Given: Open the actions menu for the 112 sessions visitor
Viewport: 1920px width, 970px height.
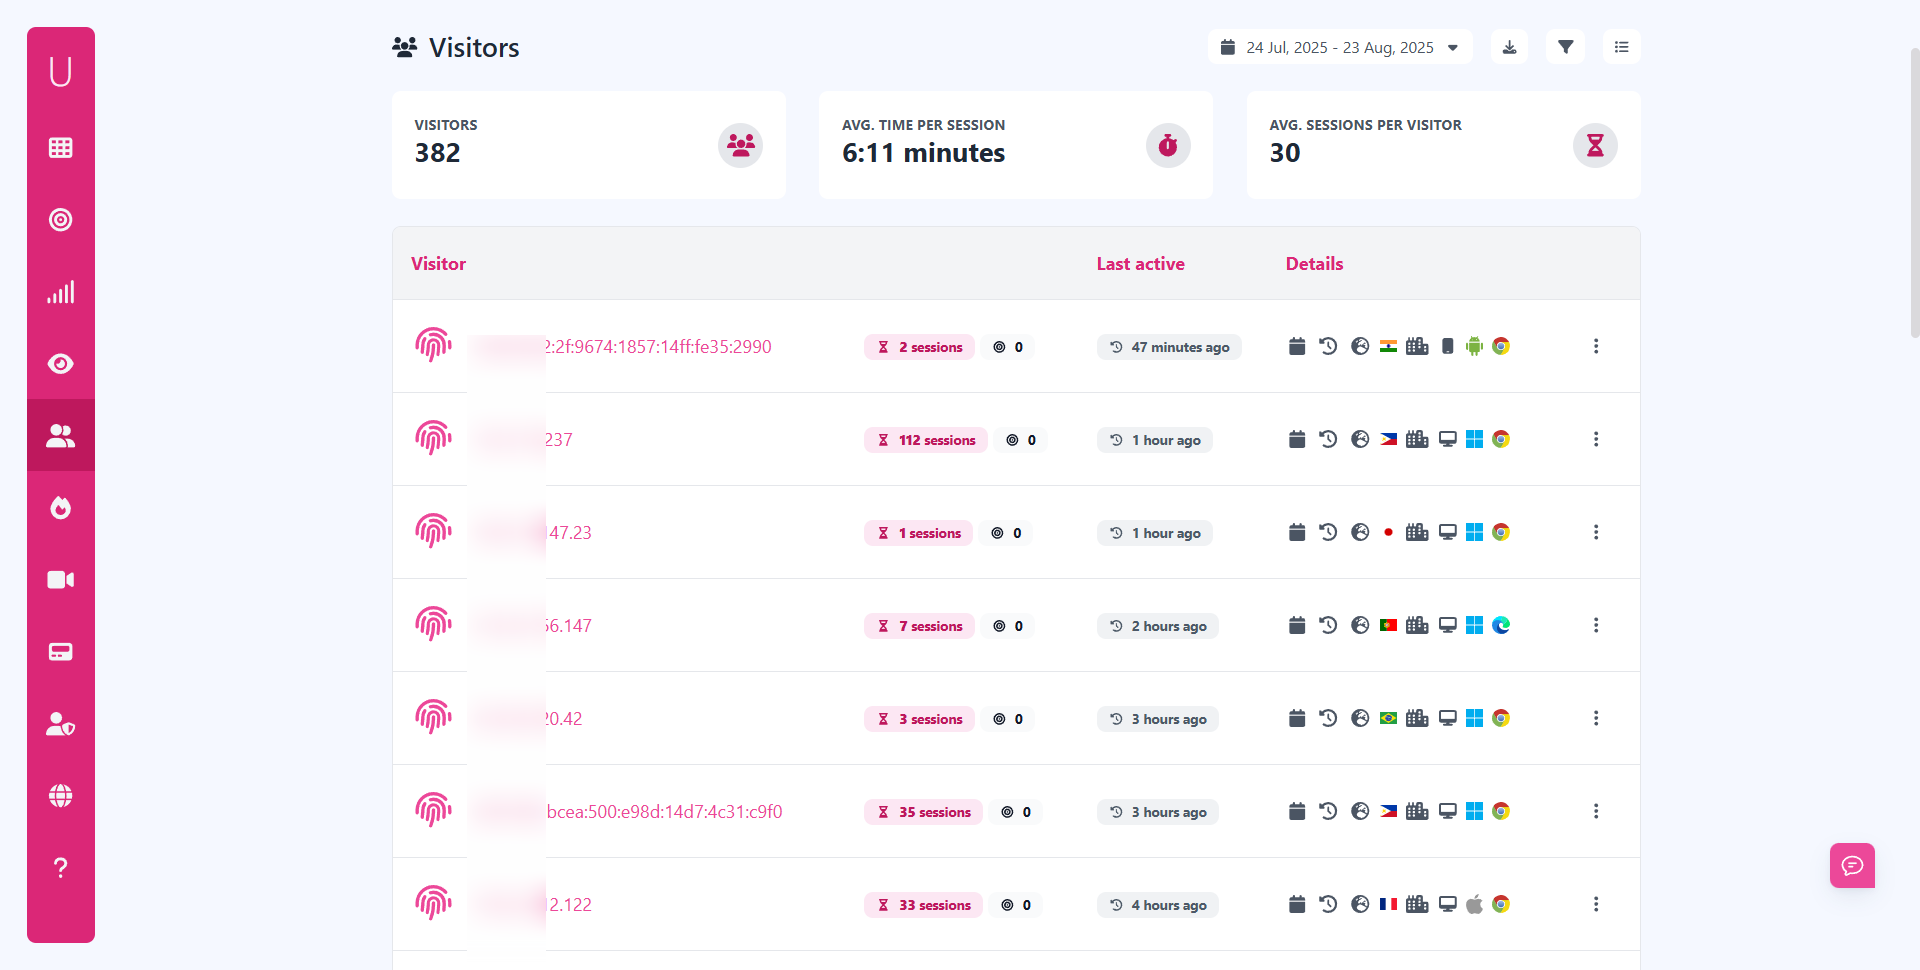Looking at the screenshot, I should [1596, 439].
